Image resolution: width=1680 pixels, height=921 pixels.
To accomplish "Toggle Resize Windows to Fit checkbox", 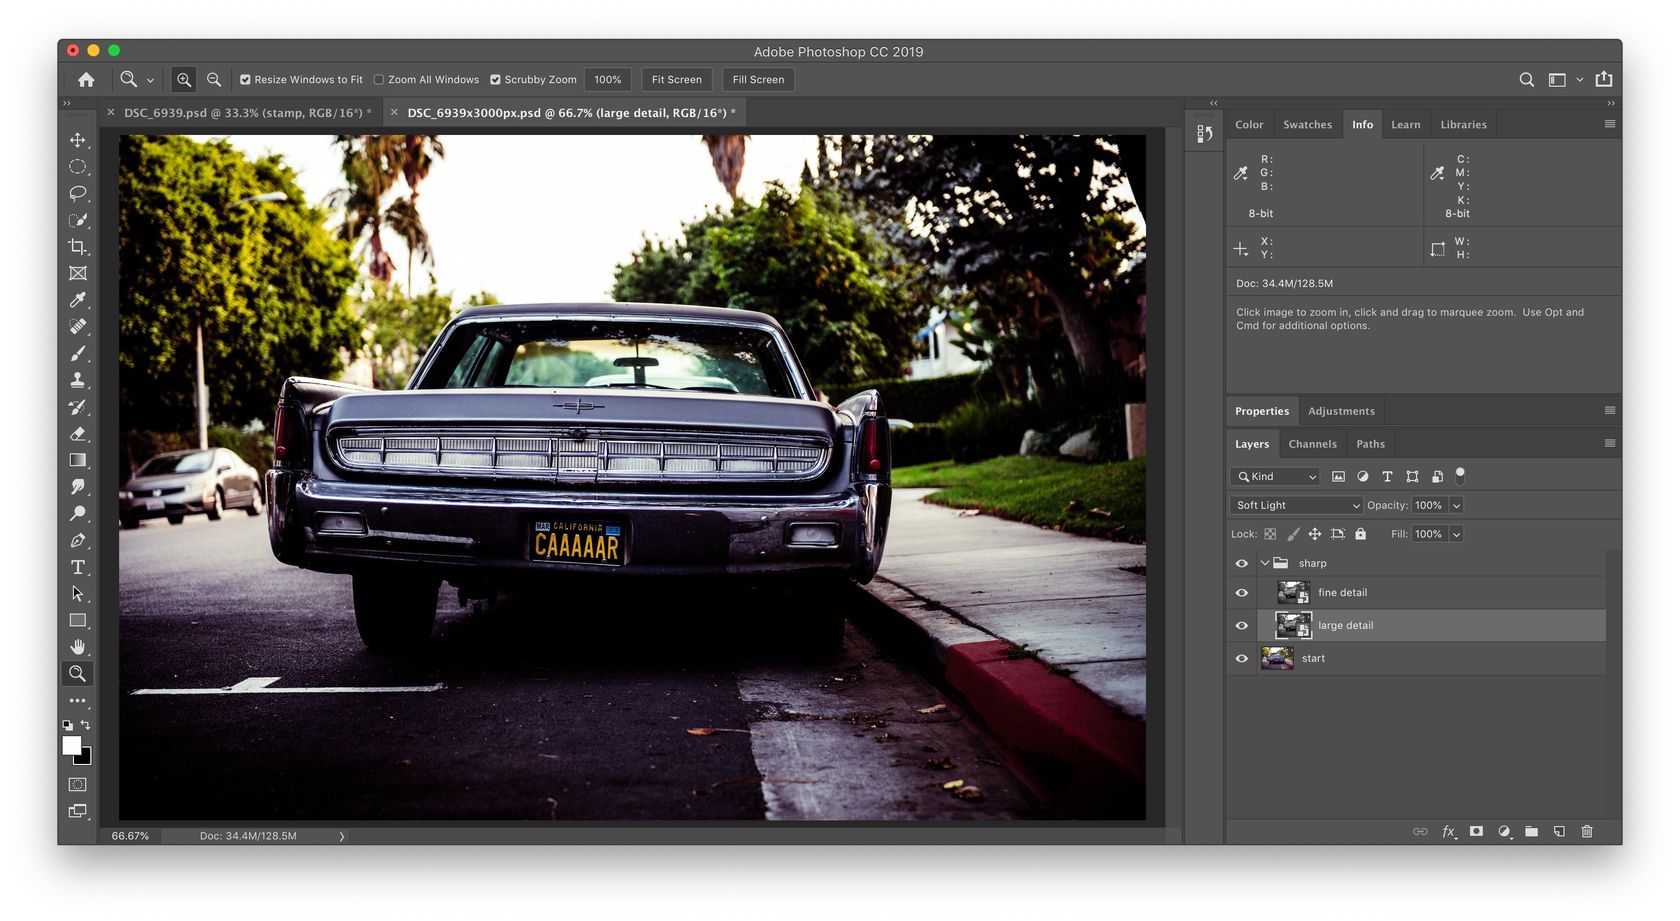I will (x=245, y=80).
